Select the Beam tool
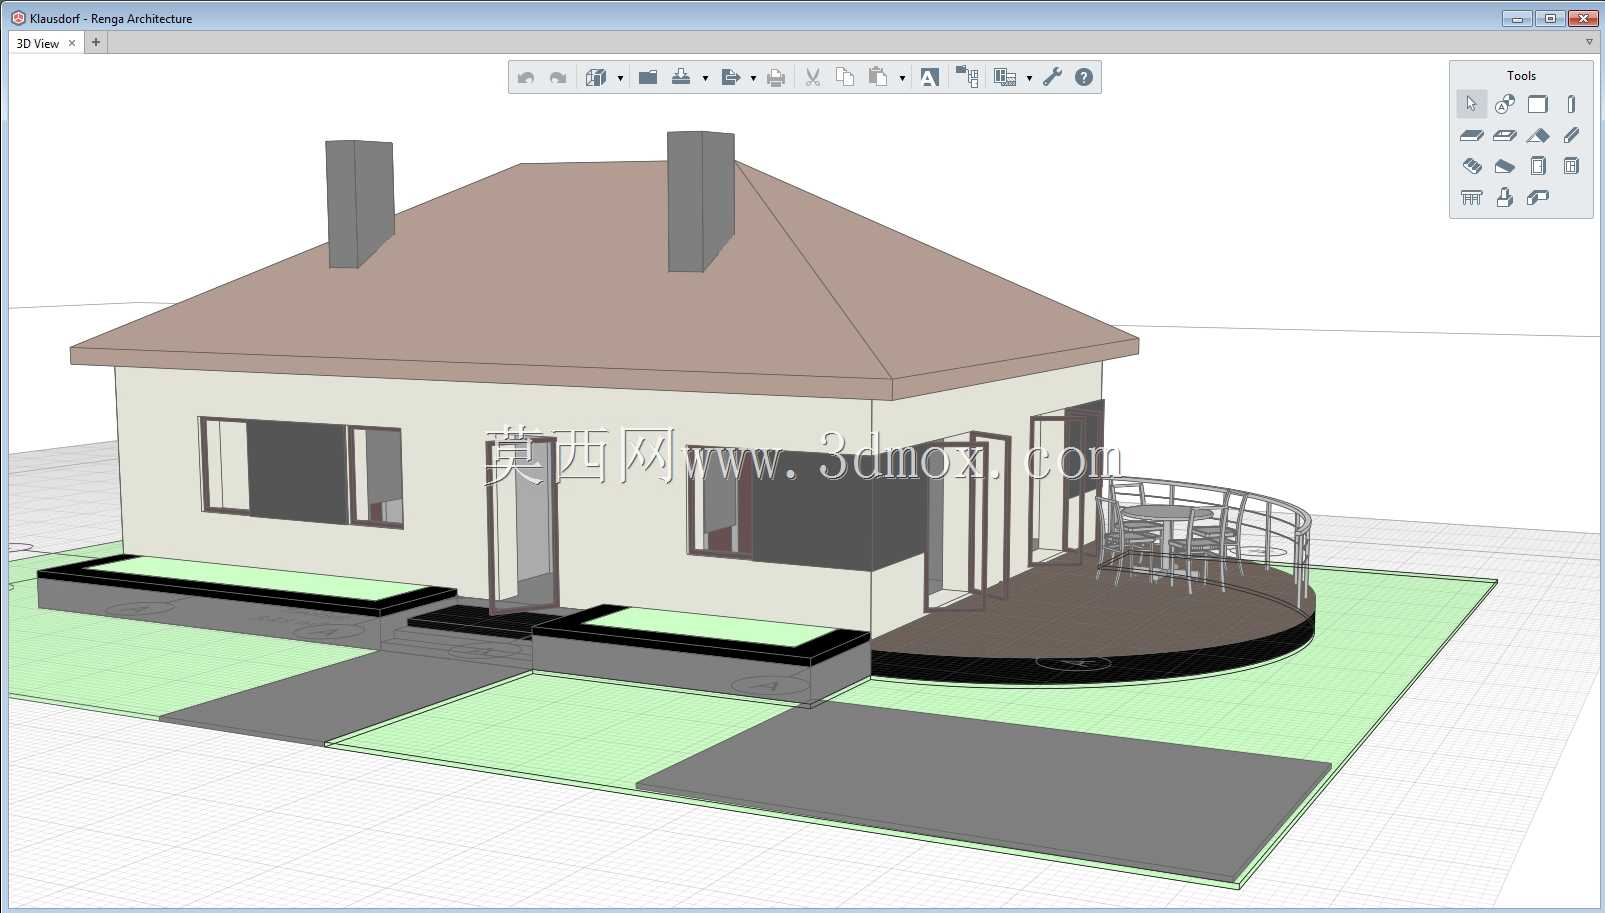This screenshot has height=913, width=1605. (1571, 135)
